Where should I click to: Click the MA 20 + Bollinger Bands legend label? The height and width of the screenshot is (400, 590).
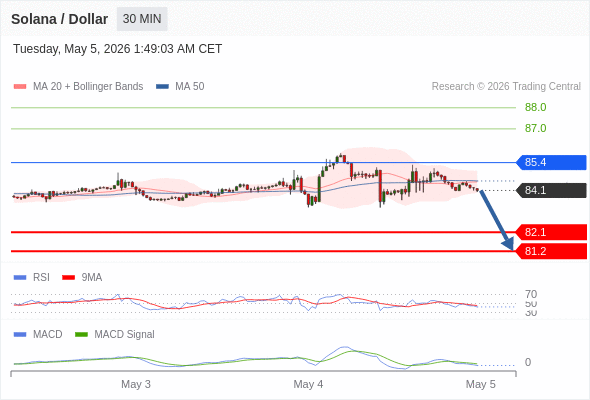tap(88, 87)
